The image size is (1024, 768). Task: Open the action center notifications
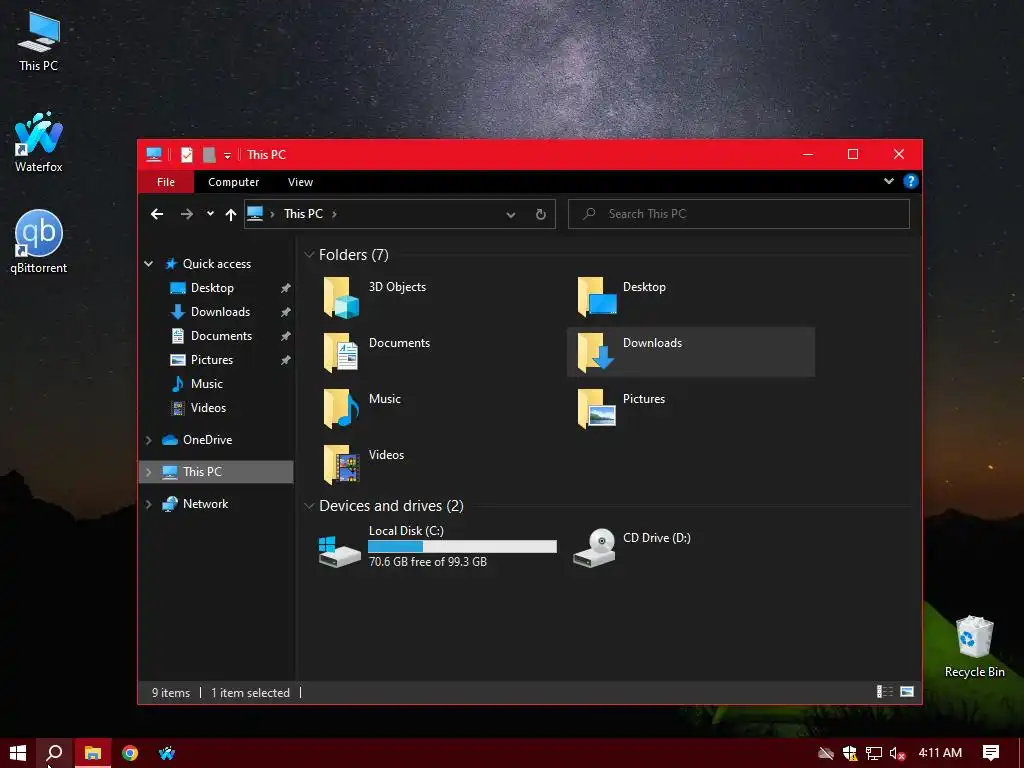click(991, 753)
